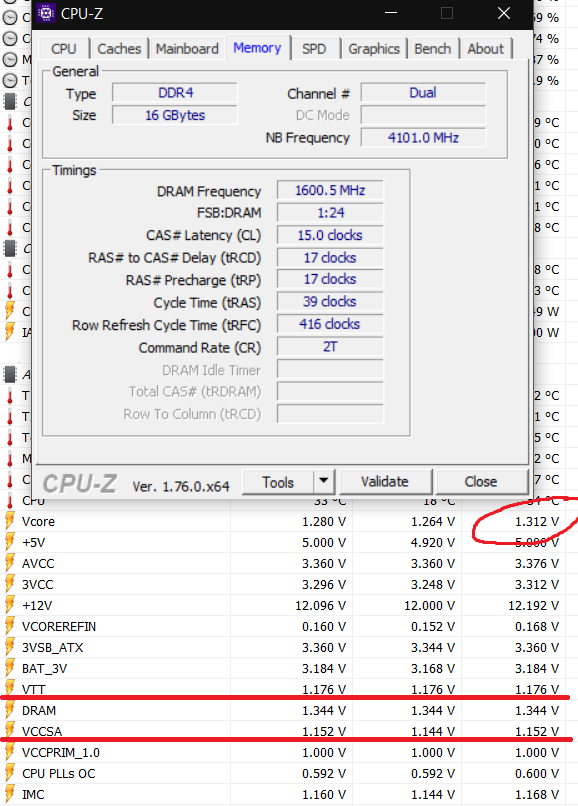This screenshot has width=578, height=806.
Task: Click the Vcore lightning icon in sensor list
Action: pyautogui.click(x=10, y=521)
